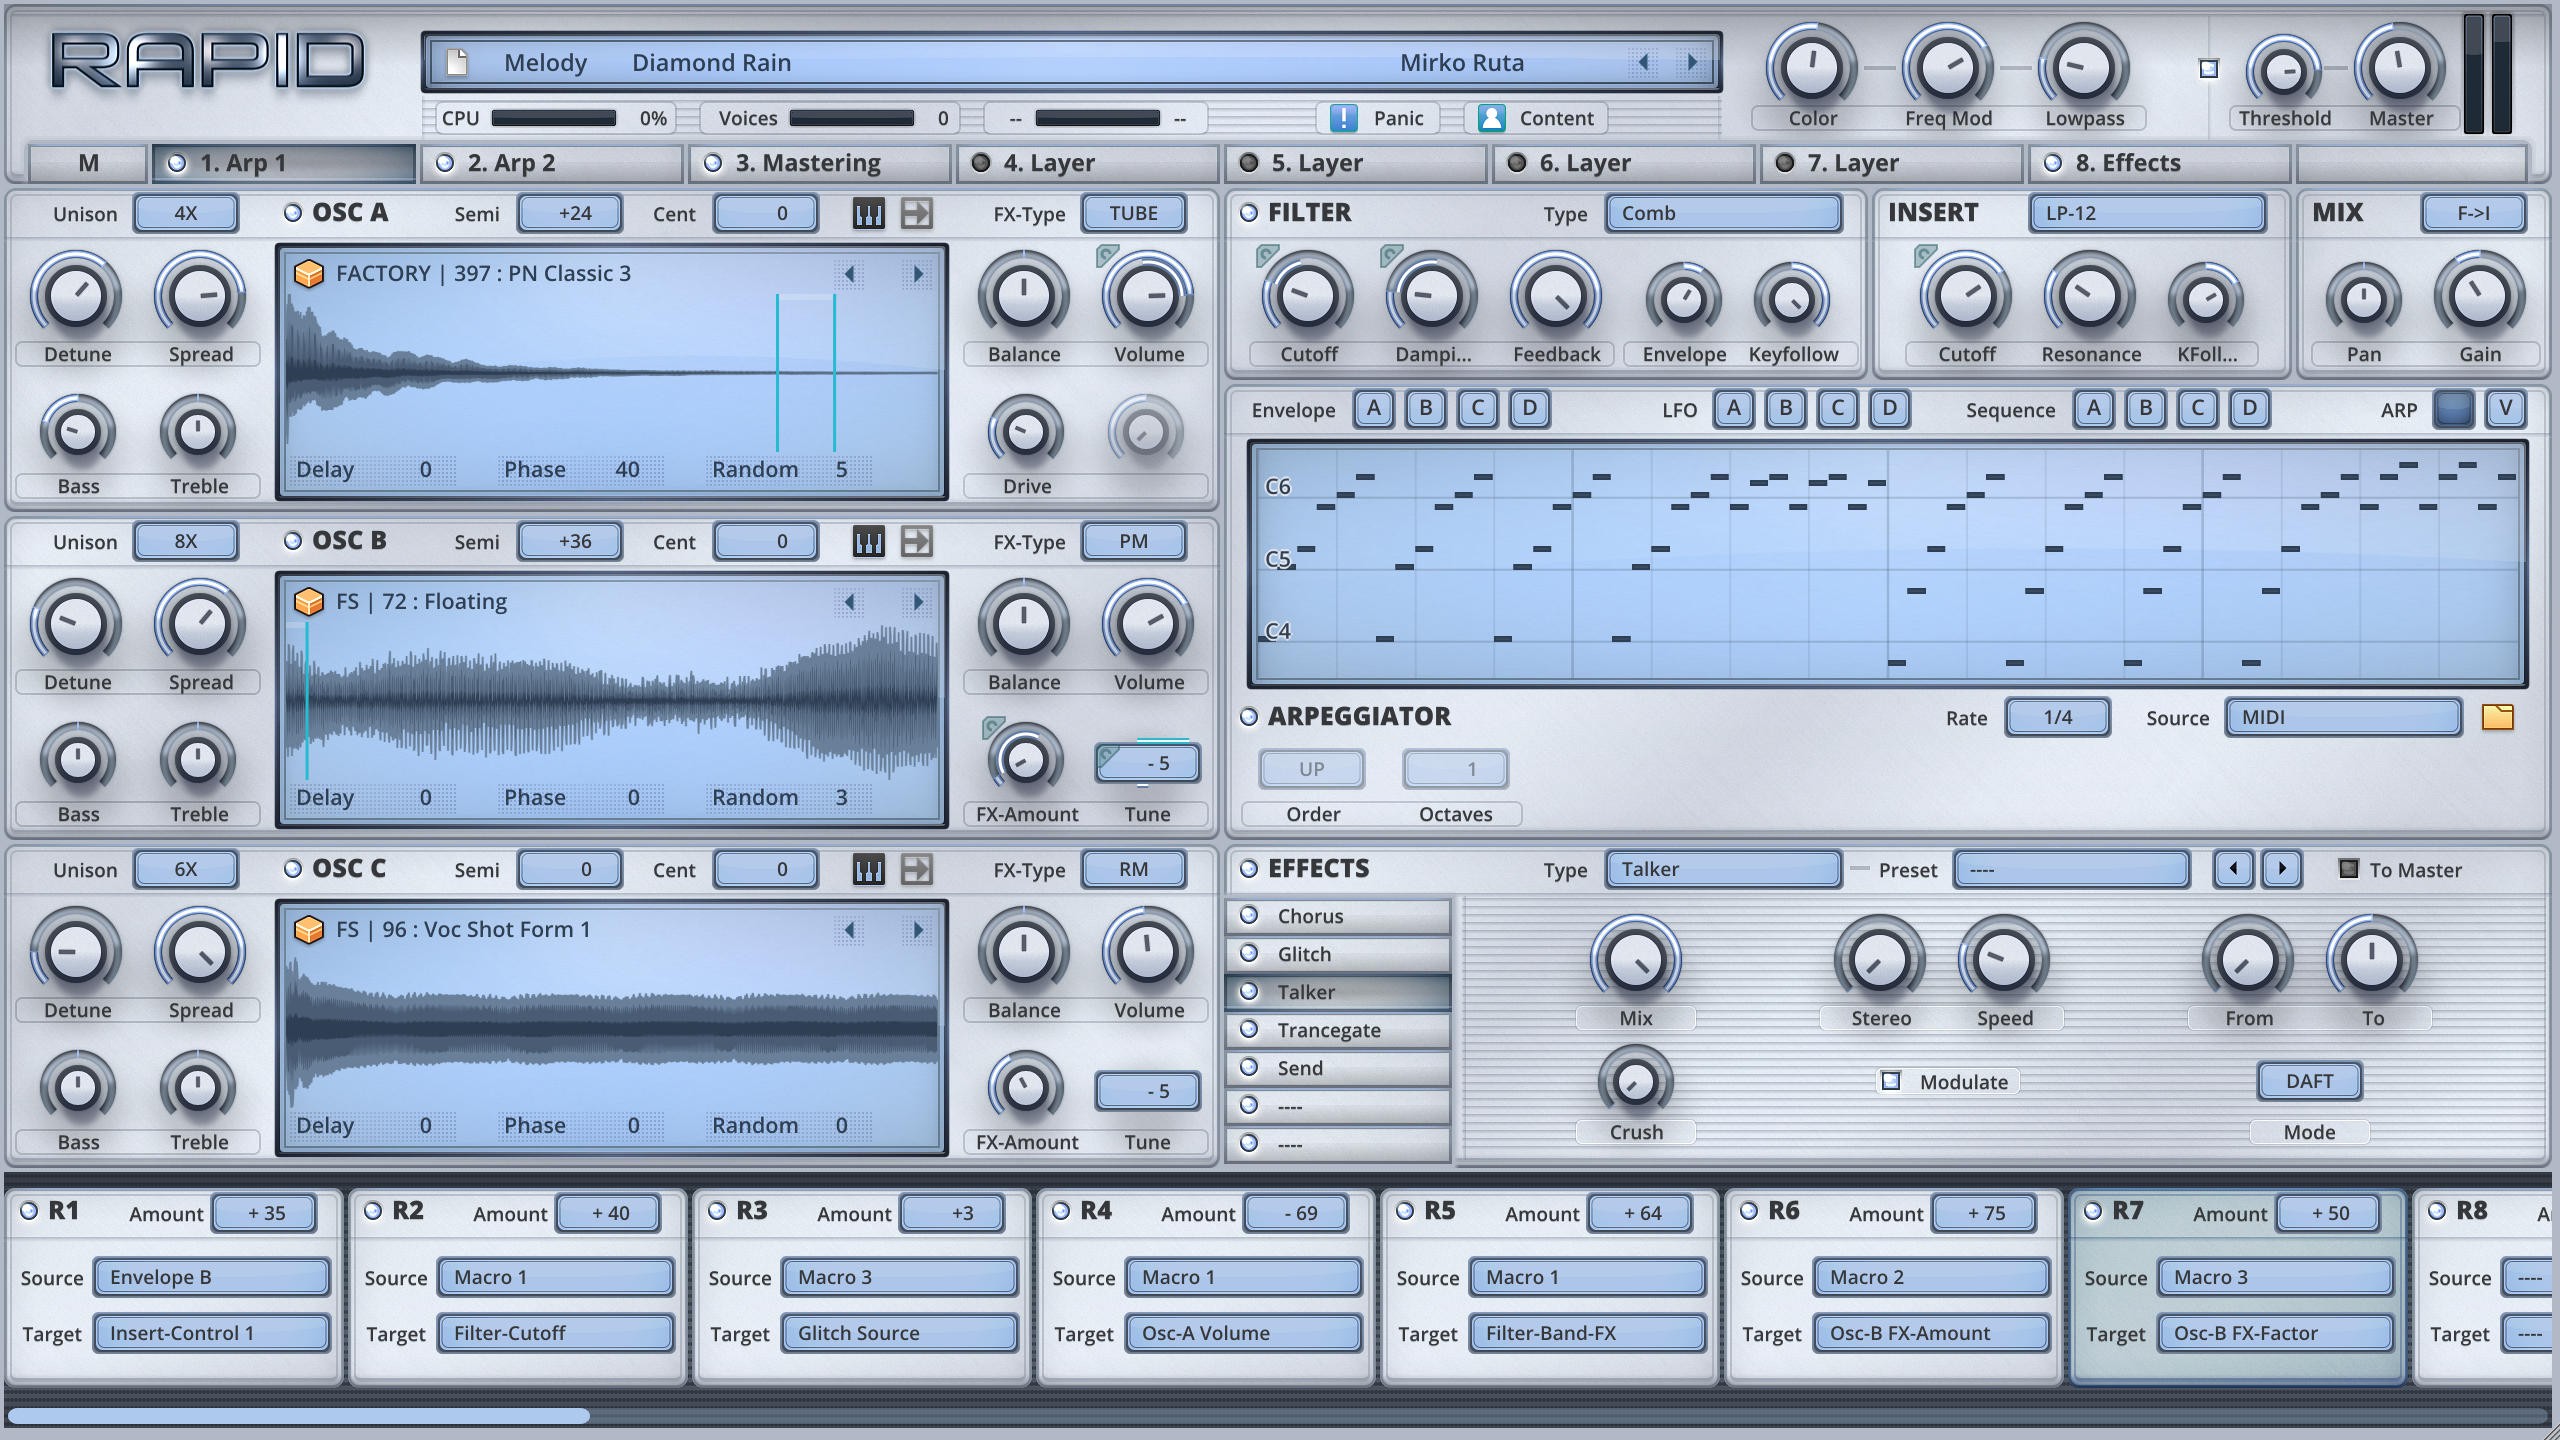This screenshot has width=2560, height=1440.
Task: Toggle OSC B power button
Action: click(x=292, y=540)
